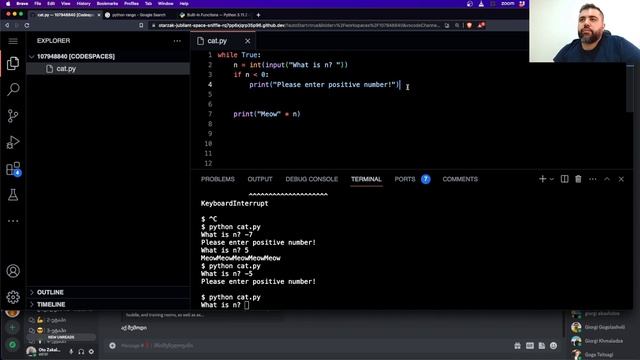Open the Search view in activity bar

coord(13,89)
